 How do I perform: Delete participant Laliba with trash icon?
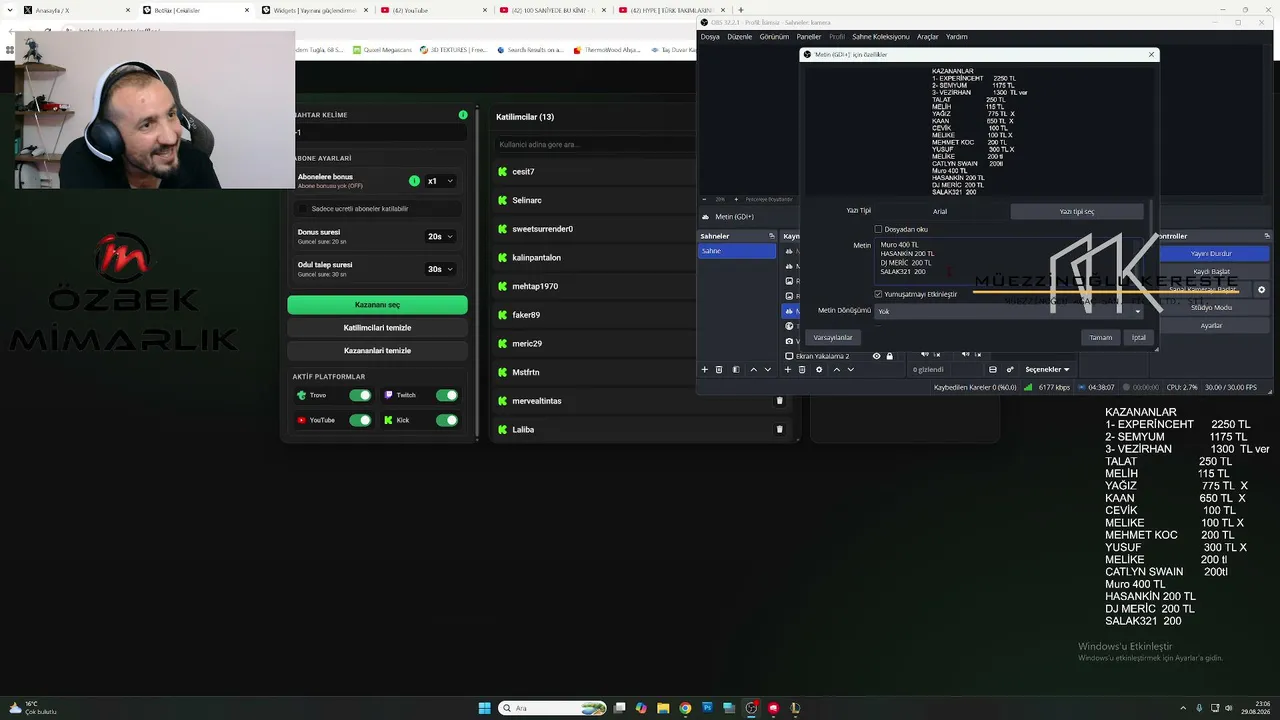click(x=780, y=429)
